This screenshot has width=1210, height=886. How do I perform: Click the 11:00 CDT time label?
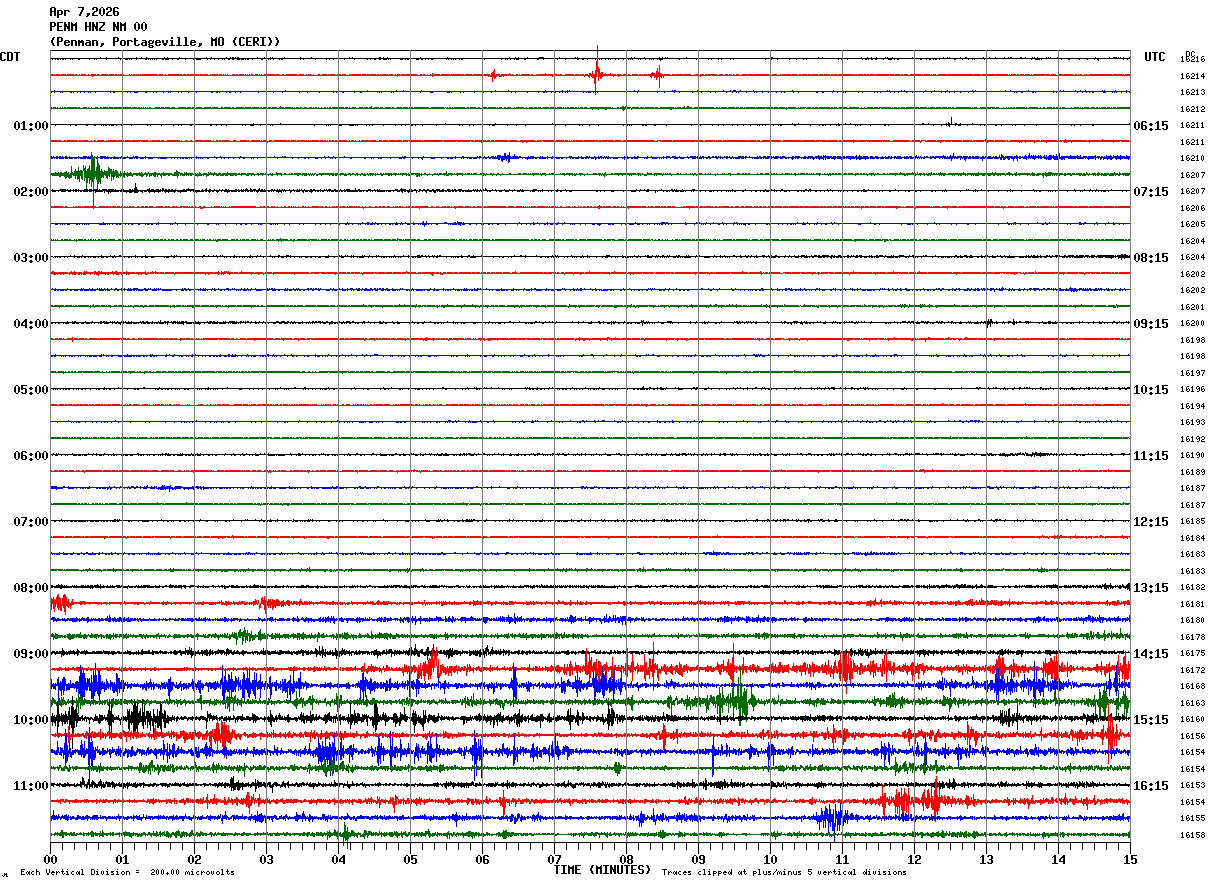(x=31, y=785)
